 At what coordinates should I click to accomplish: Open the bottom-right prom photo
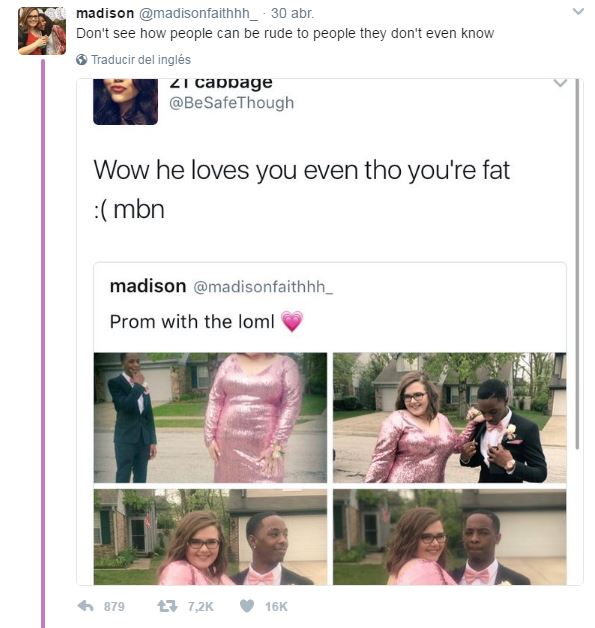point(450,537)
